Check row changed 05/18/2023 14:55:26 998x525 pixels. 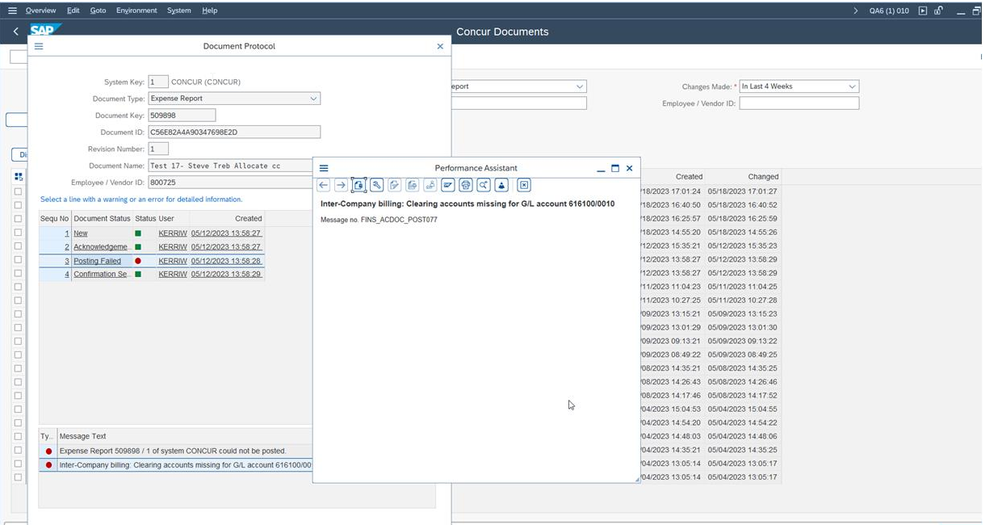pyautogui.click(x=18, y=232)
